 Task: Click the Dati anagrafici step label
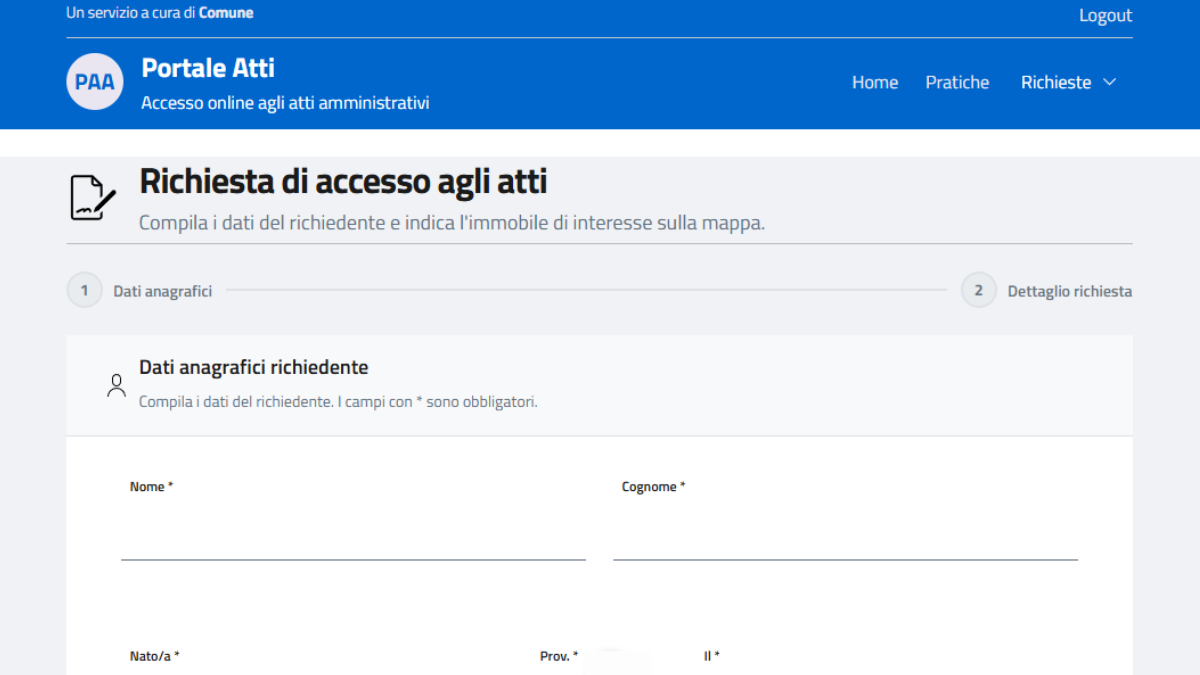[x=163, y=291]
